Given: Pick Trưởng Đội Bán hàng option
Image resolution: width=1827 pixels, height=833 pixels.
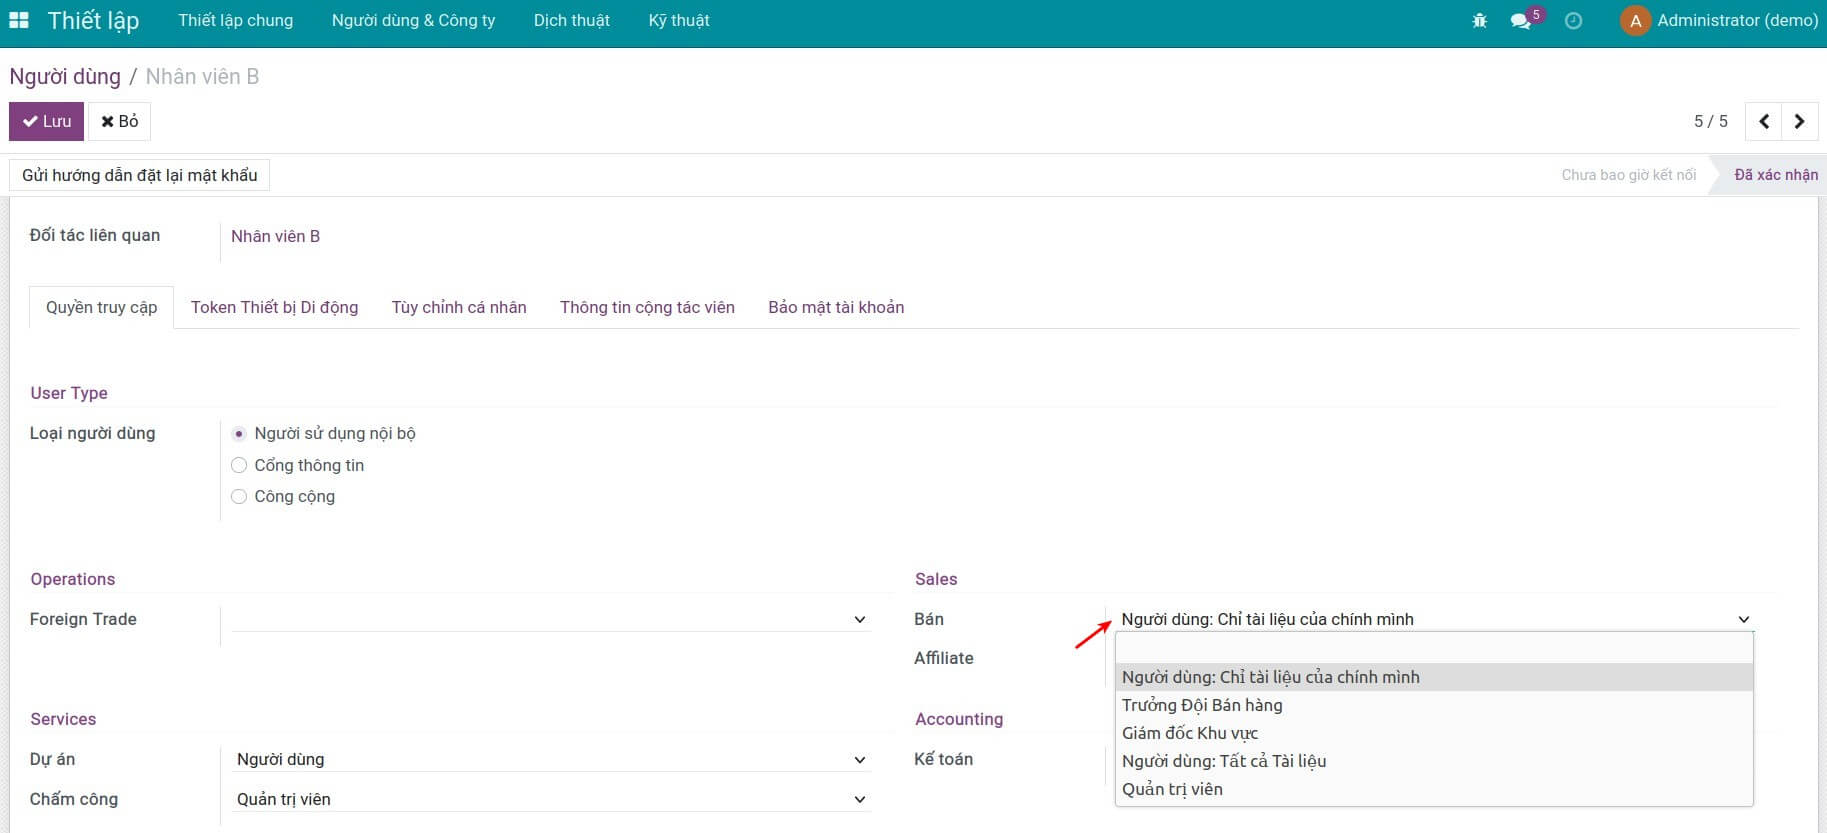Looking at the screenshot, I should tap(1202, 705).
